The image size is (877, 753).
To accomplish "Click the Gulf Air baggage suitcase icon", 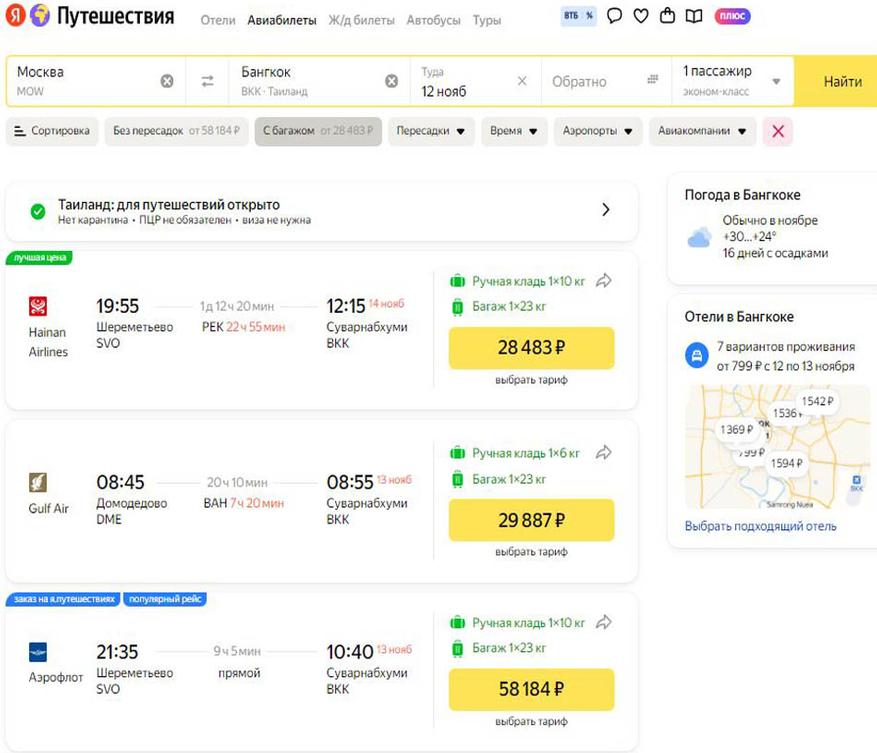I will point(458,479).
